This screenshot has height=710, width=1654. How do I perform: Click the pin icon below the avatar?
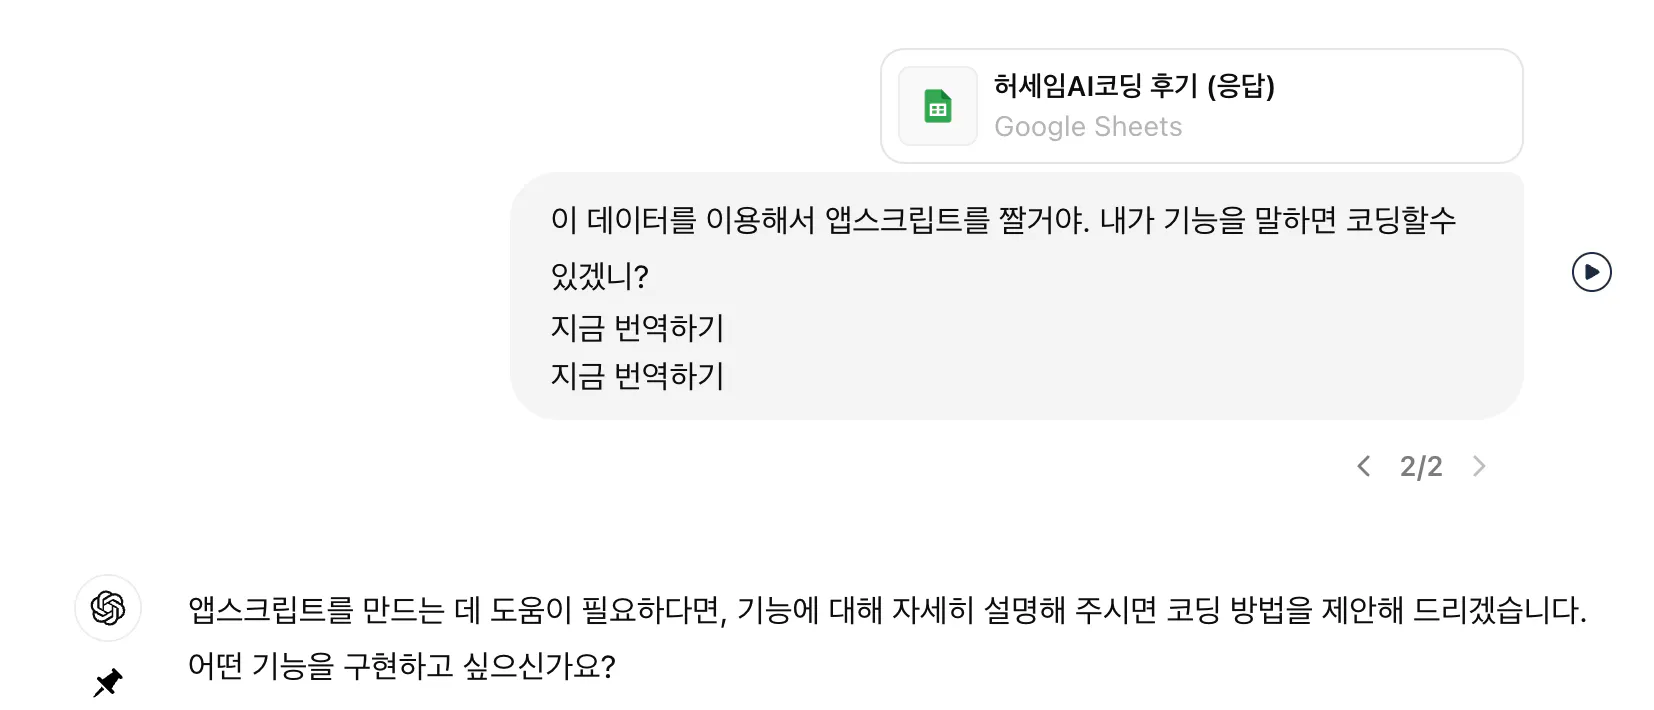coord(107,683)
